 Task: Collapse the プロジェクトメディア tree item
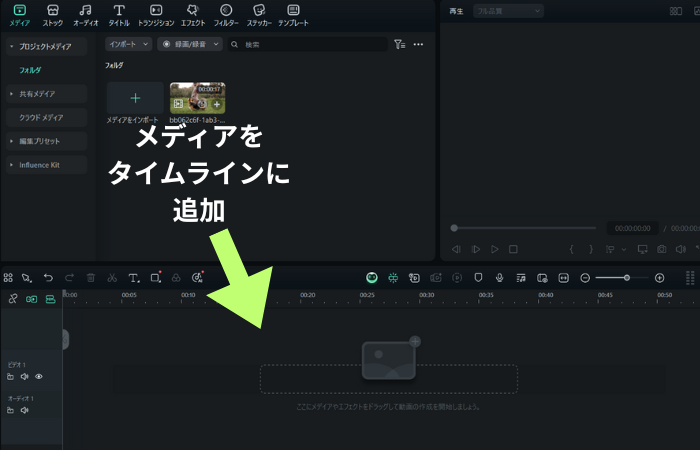(12, 46)
